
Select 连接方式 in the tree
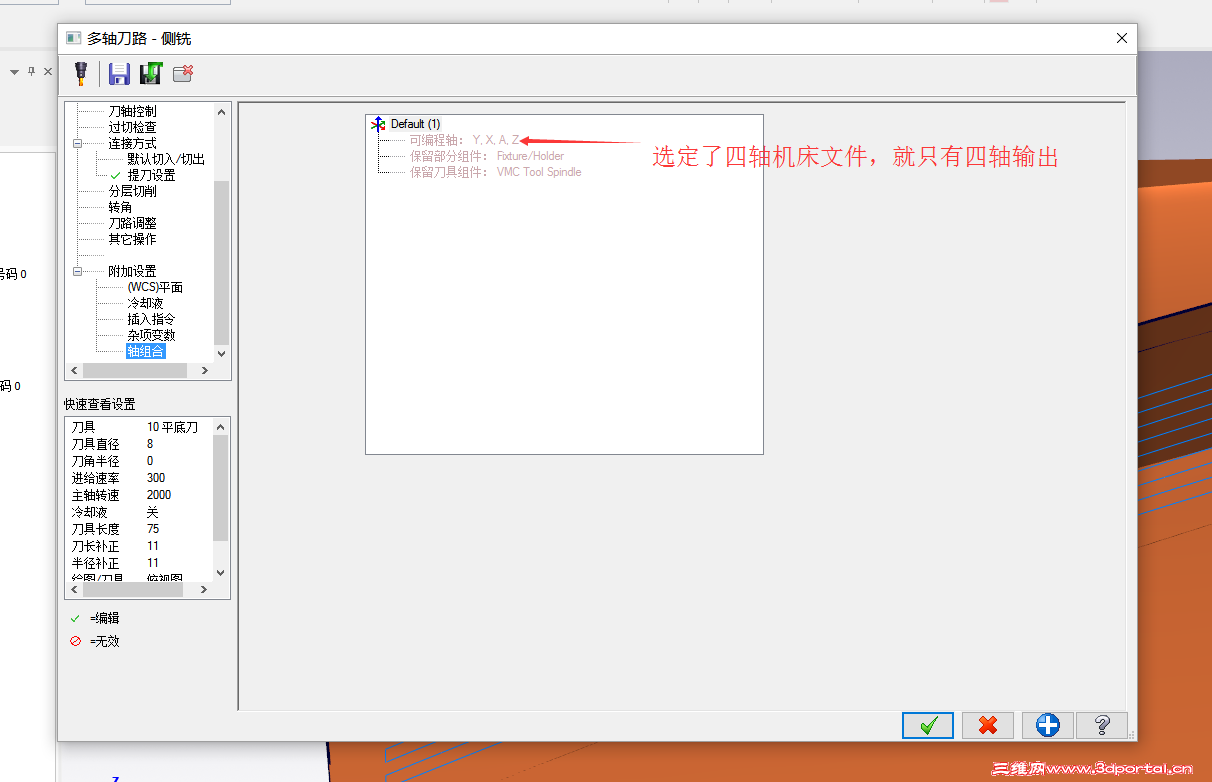click(132, 143)
